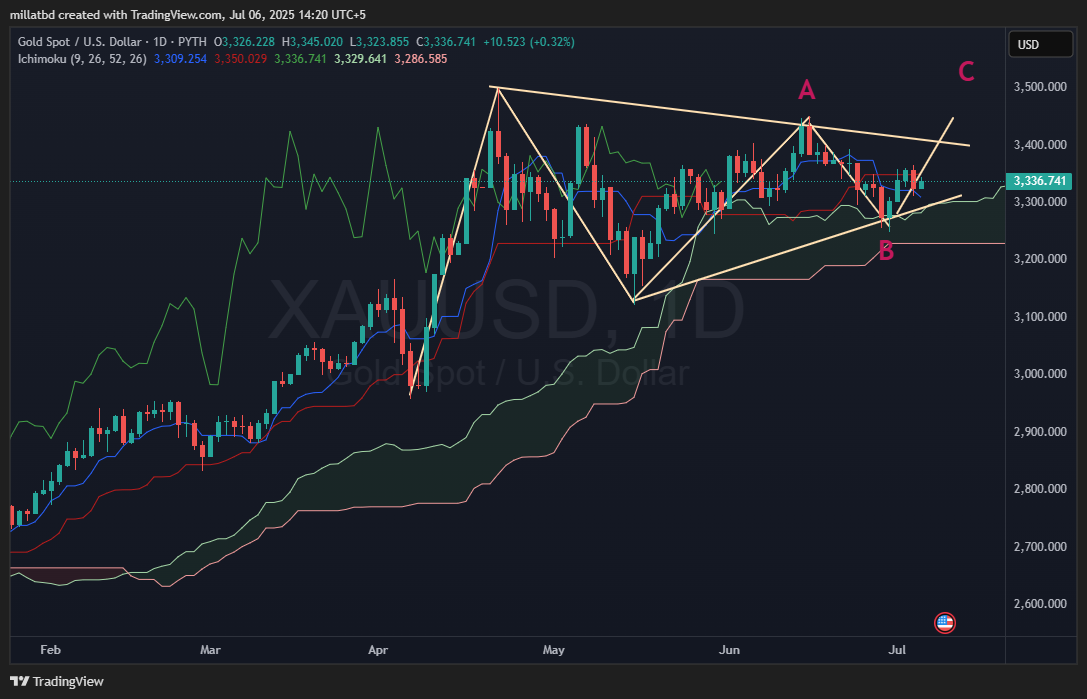
Task: Click the Mar label on the time axis
Action: click(x=210, y=650)
